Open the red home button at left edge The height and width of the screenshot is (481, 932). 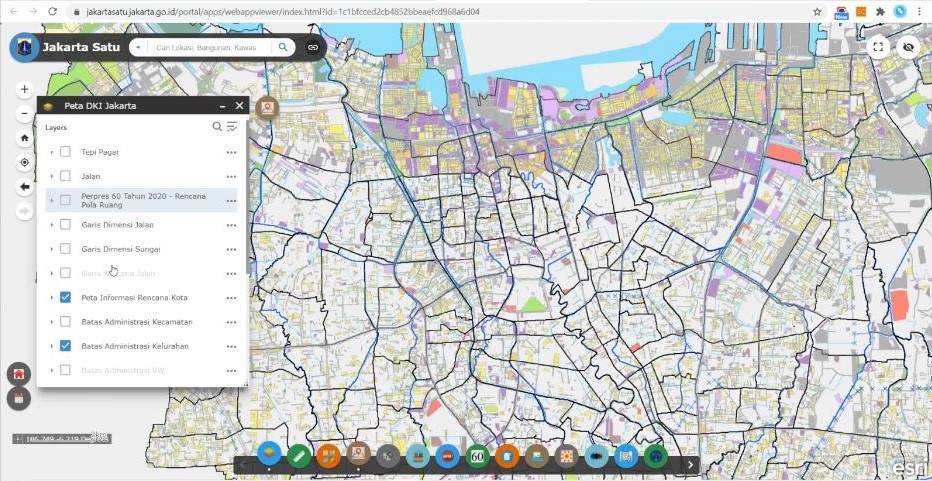click(19, 374)
